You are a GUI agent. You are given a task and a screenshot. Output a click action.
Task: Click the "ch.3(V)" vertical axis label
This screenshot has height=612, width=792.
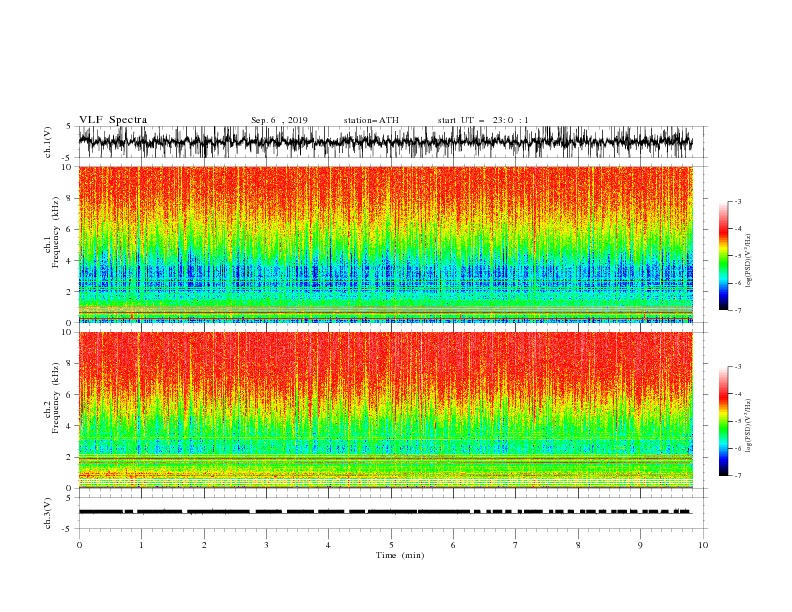[x=48, y=513]
